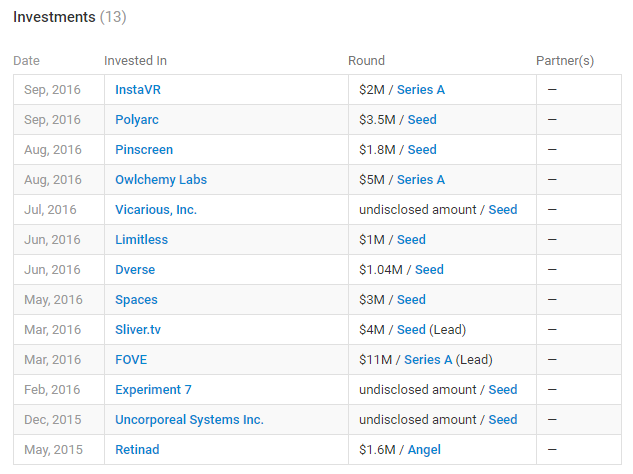633x474 pixels.
Task: Open the Experiment 7 link
Action: point(153,390)
